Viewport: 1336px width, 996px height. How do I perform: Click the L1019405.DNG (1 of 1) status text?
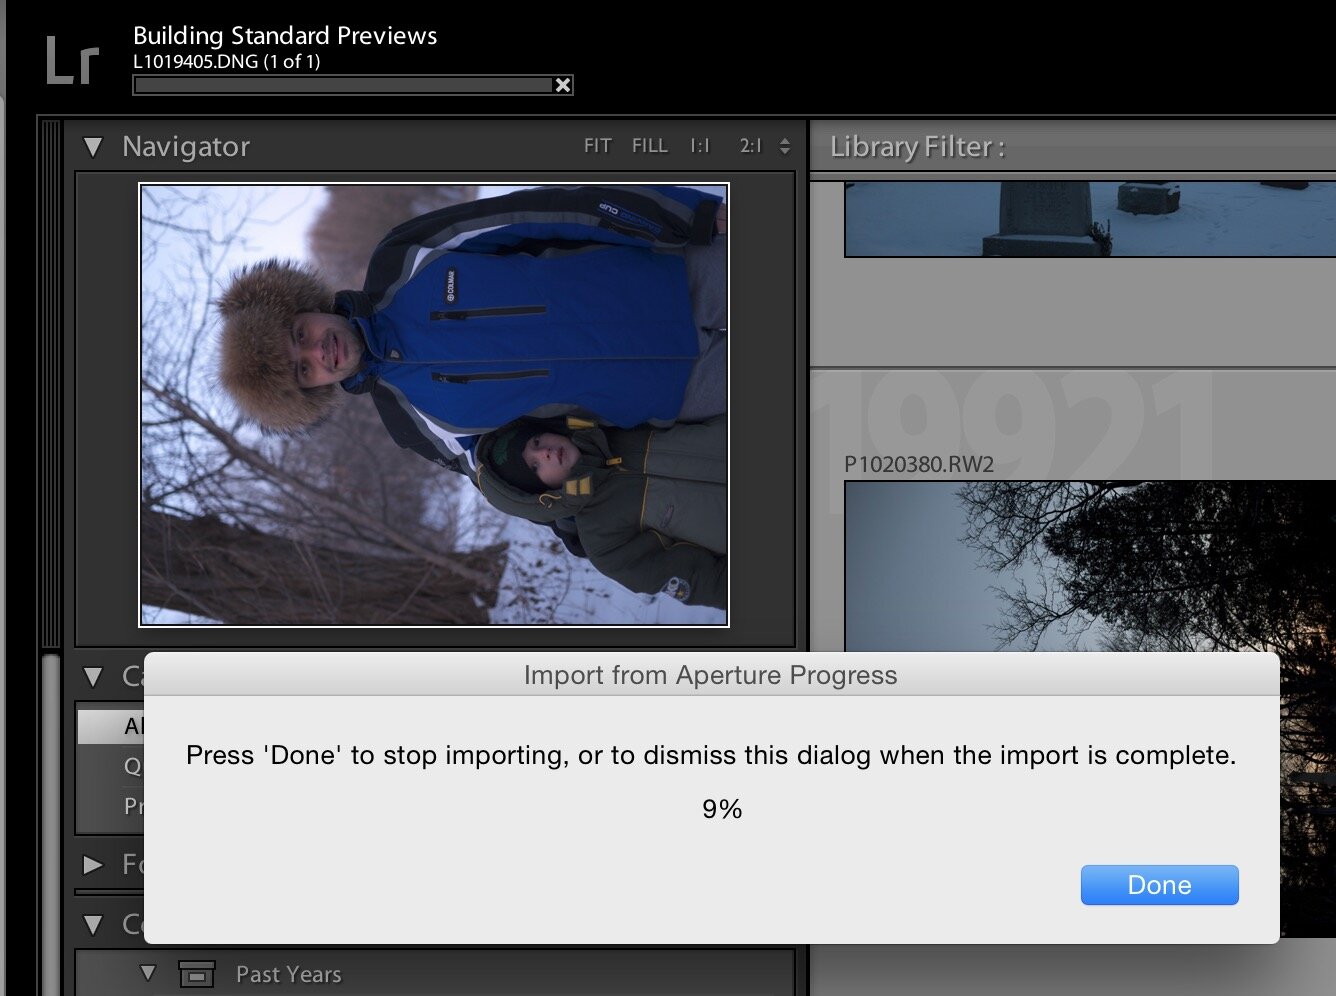pos(227,61)
